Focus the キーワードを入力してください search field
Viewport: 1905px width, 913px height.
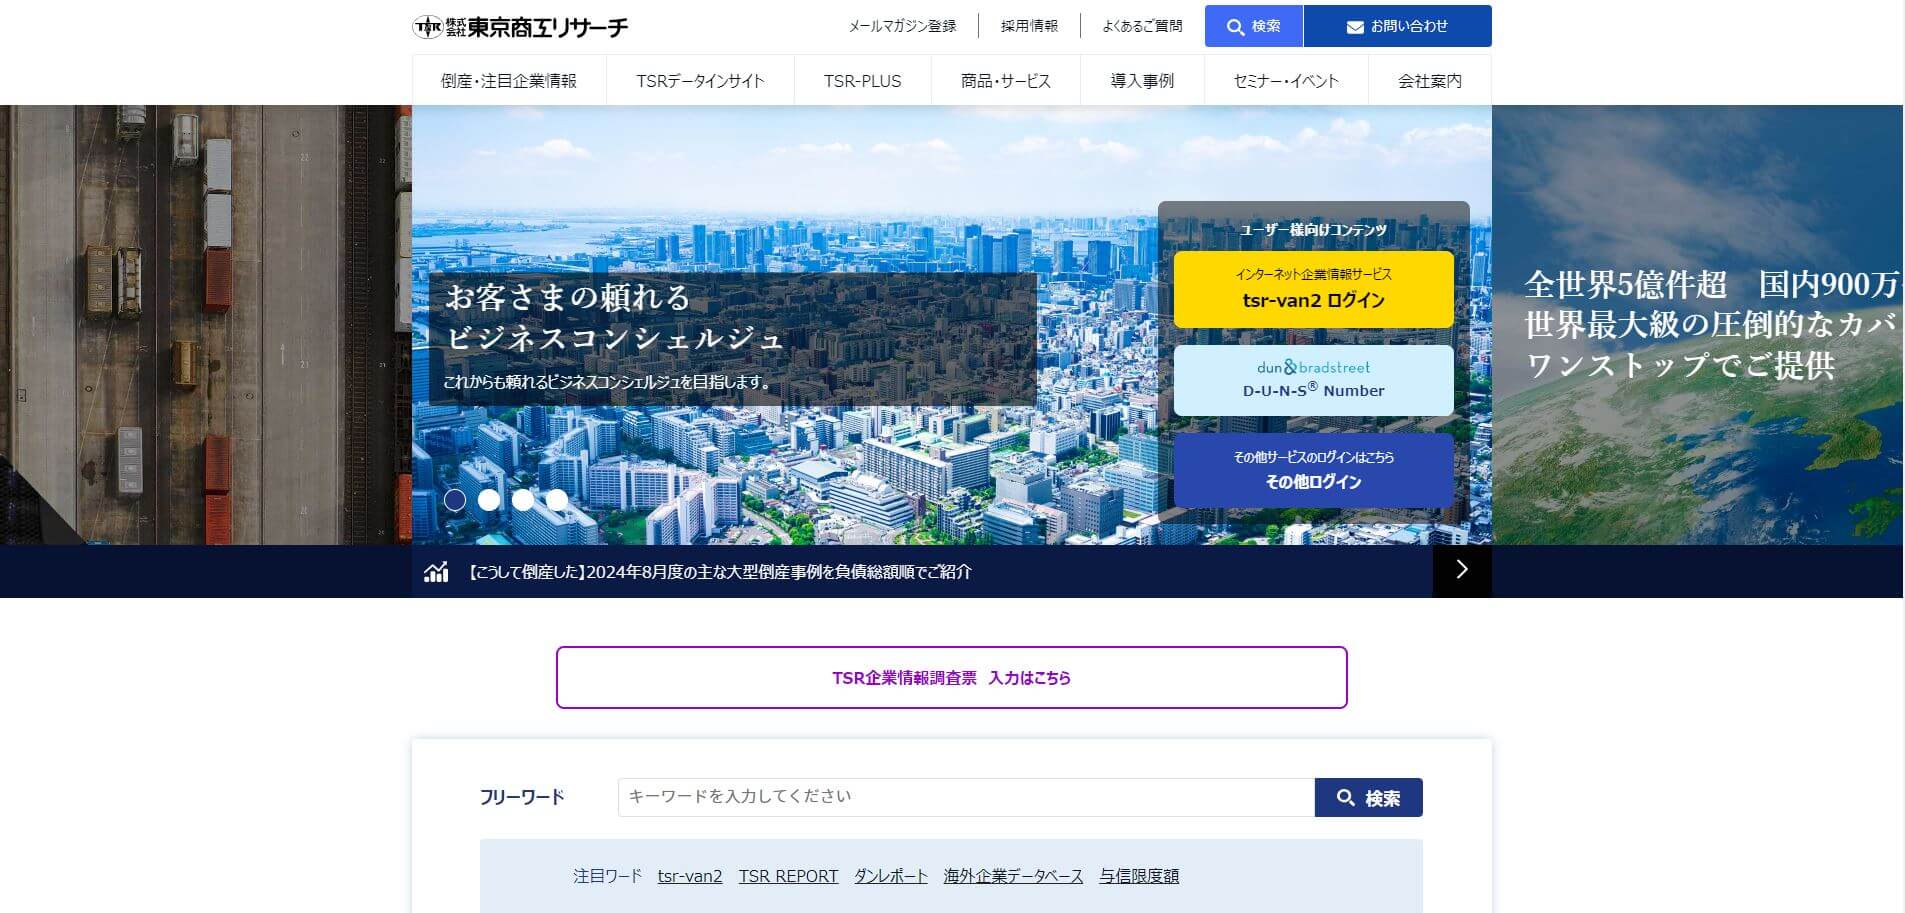click(966, 797)
